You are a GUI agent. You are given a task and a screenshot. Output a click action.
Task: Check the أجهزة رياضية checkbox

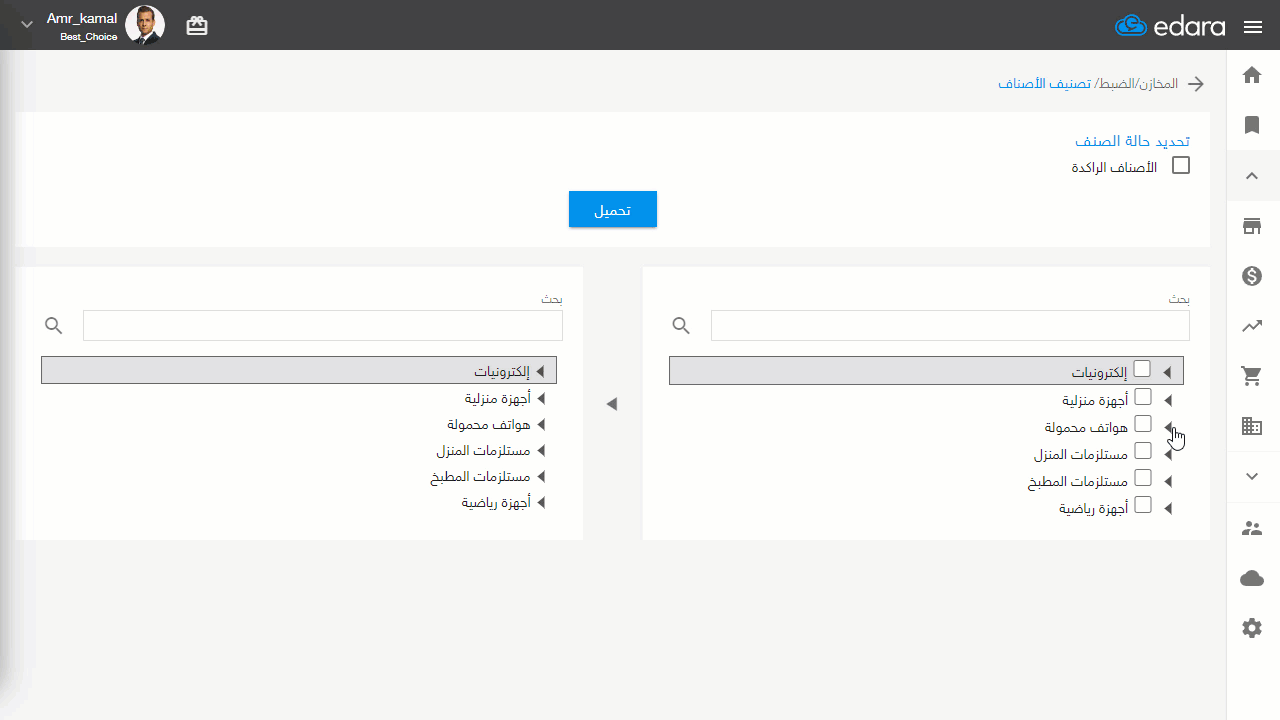(1143, 505)
